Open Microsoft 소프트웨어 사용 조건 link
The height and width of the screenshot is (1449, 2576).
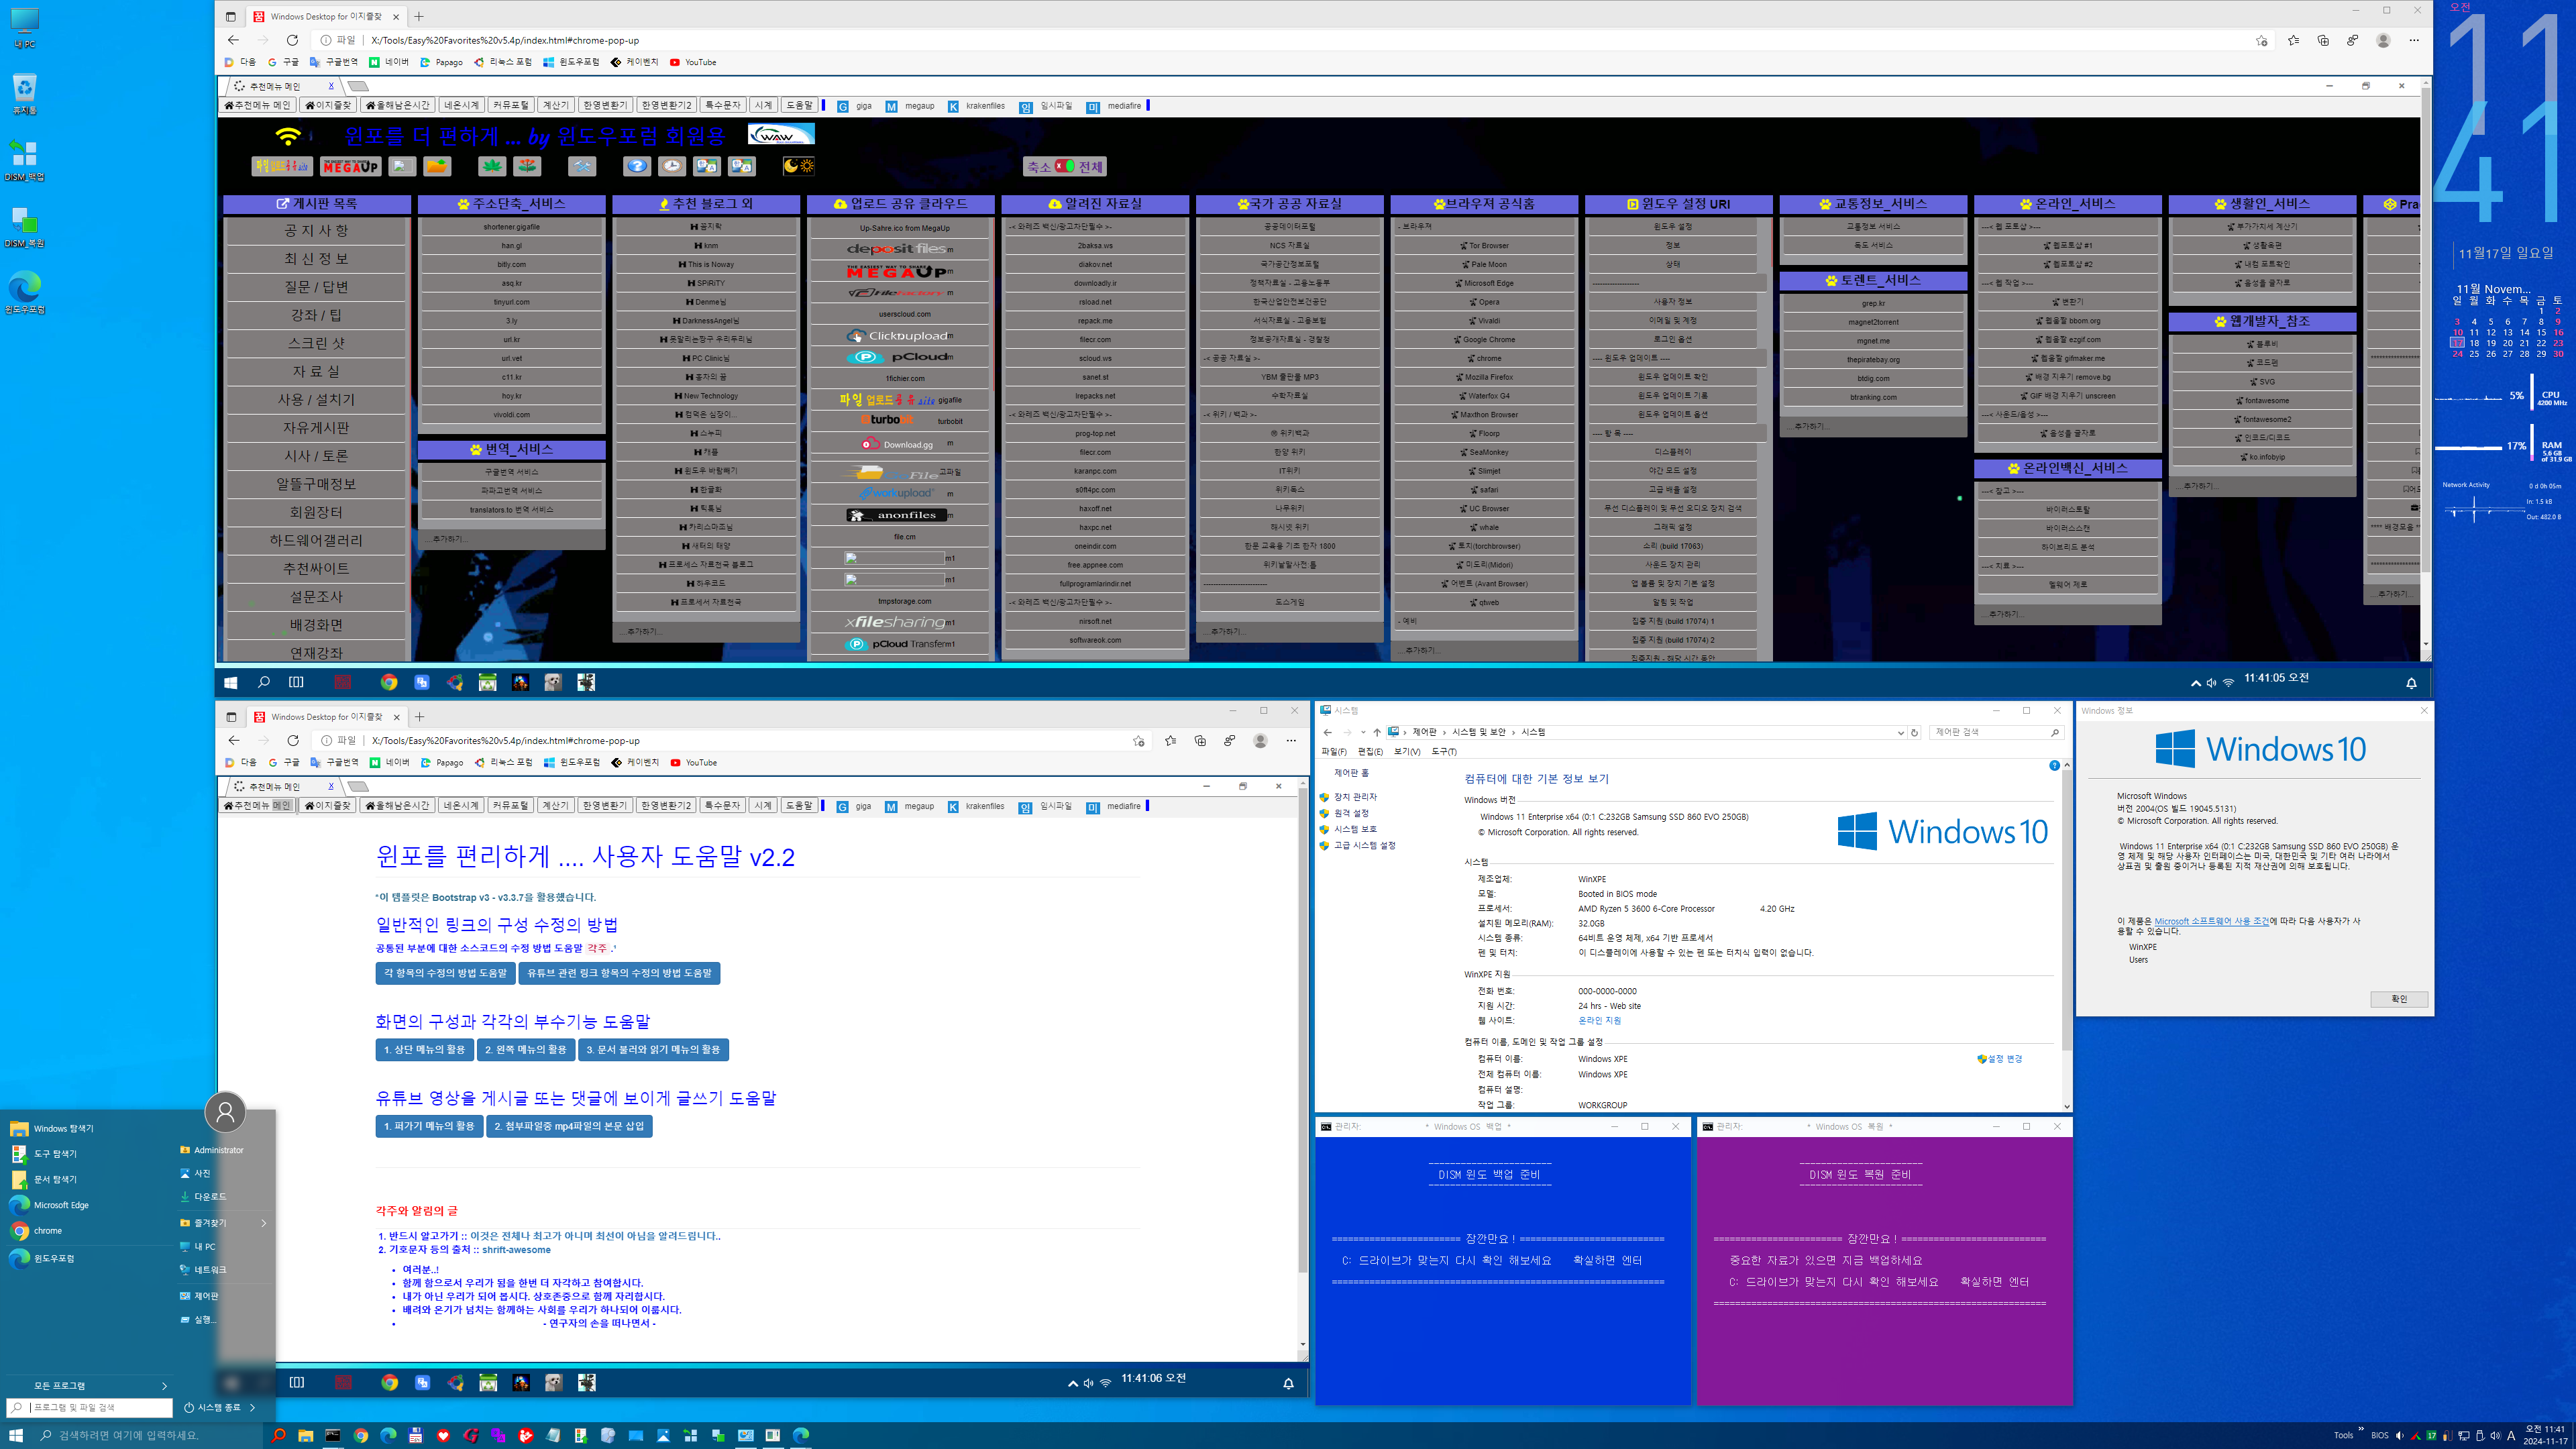click(2211, 921)
